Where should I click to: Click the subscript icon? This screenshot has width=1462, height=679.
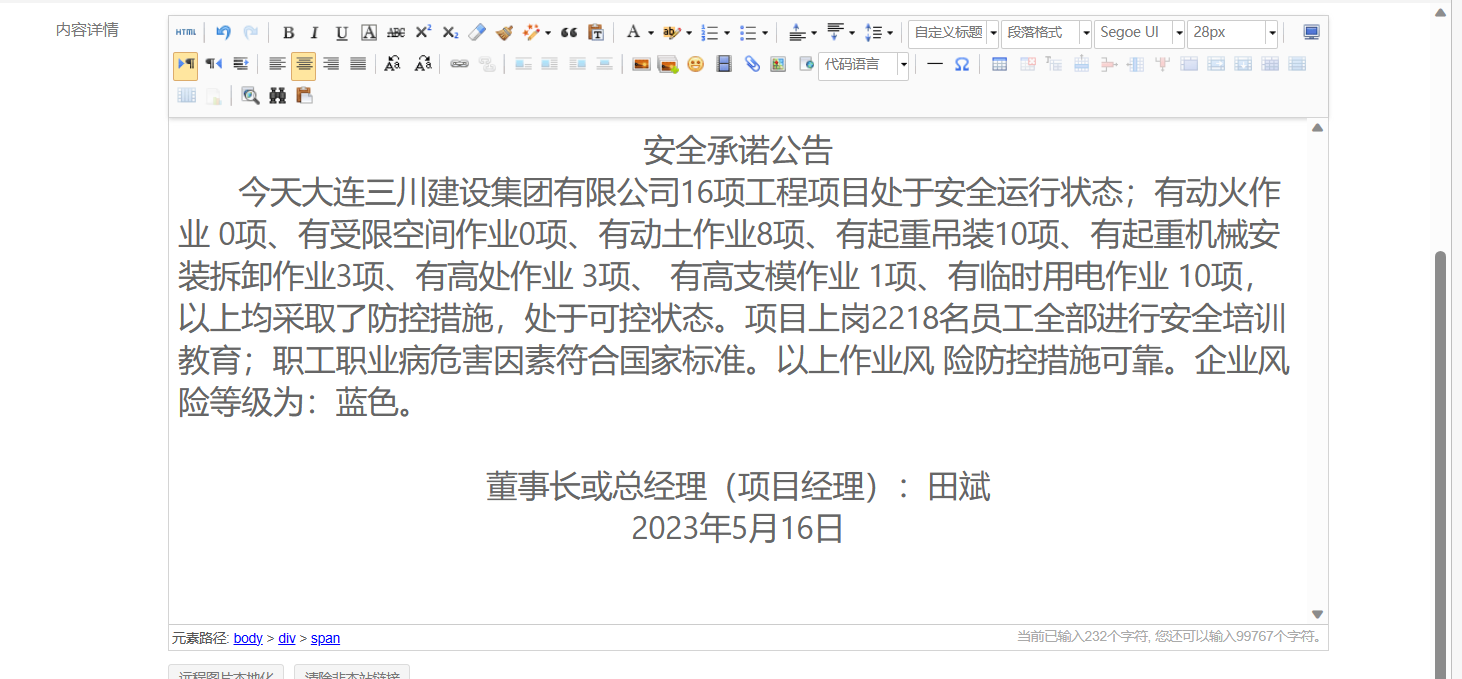tap(450, 33)
